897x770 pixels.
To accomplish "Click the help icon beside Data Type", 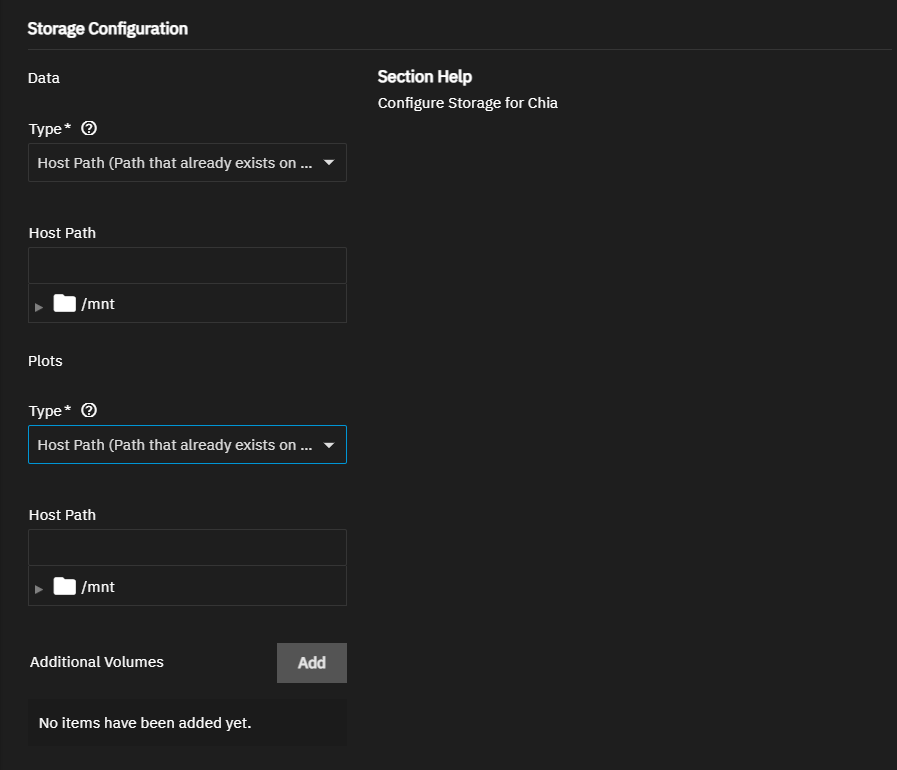I will [89, 129].
